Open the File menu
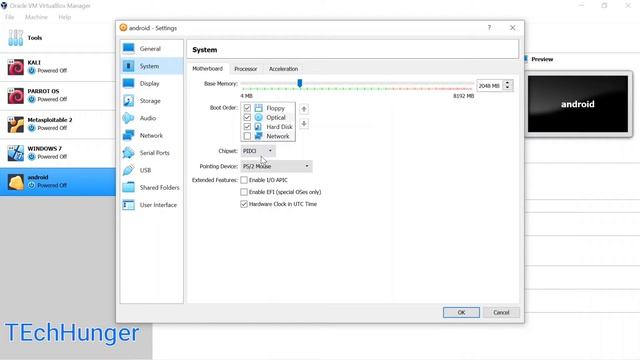Image resolution: width=640 pixels, height=360 pixels. 9,17
